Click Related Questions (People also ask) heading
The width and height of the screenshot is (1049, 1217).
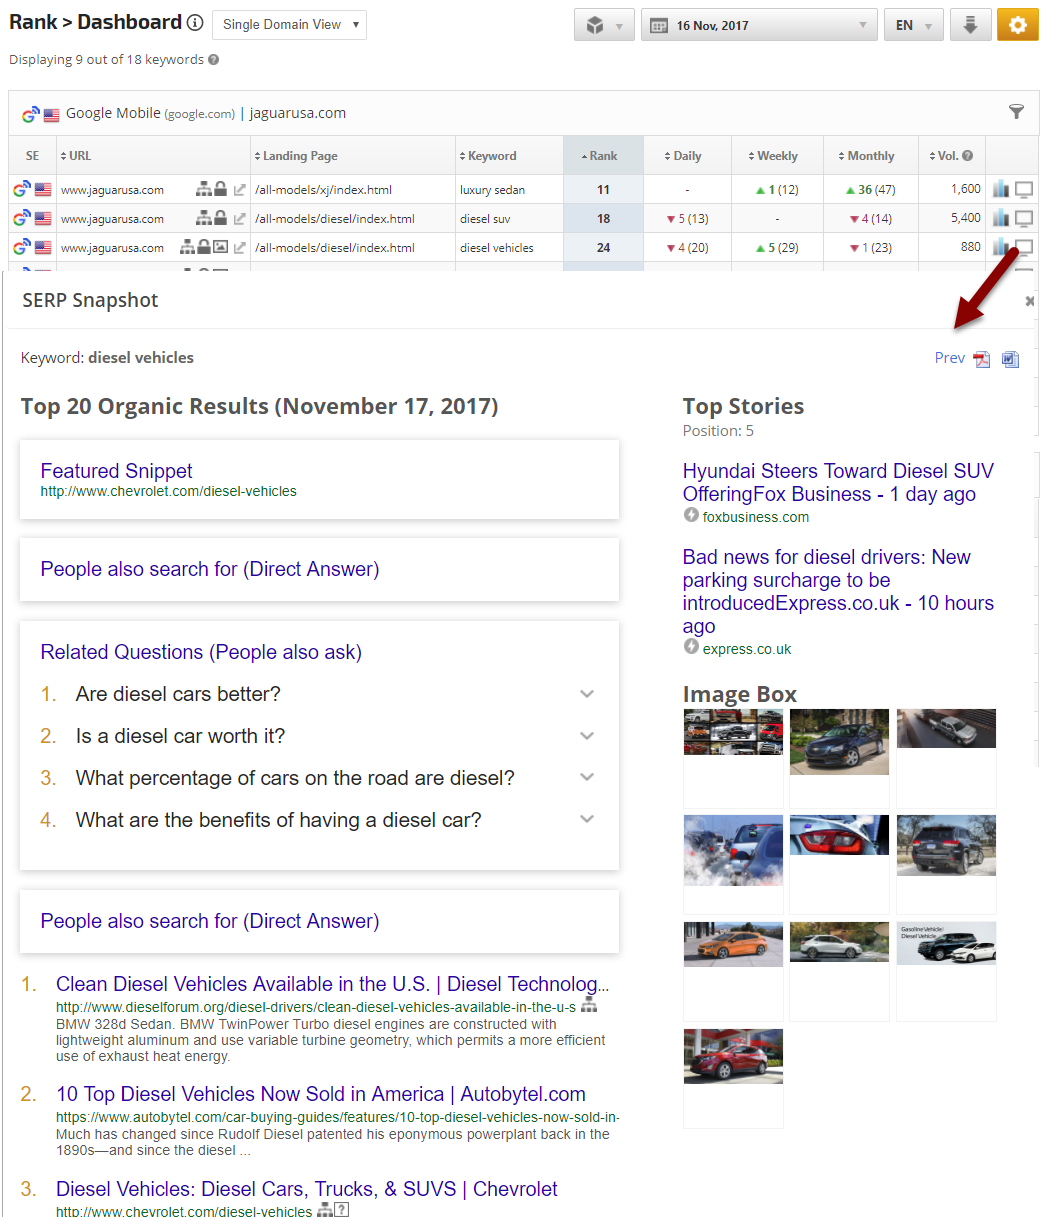click(201, 652)
